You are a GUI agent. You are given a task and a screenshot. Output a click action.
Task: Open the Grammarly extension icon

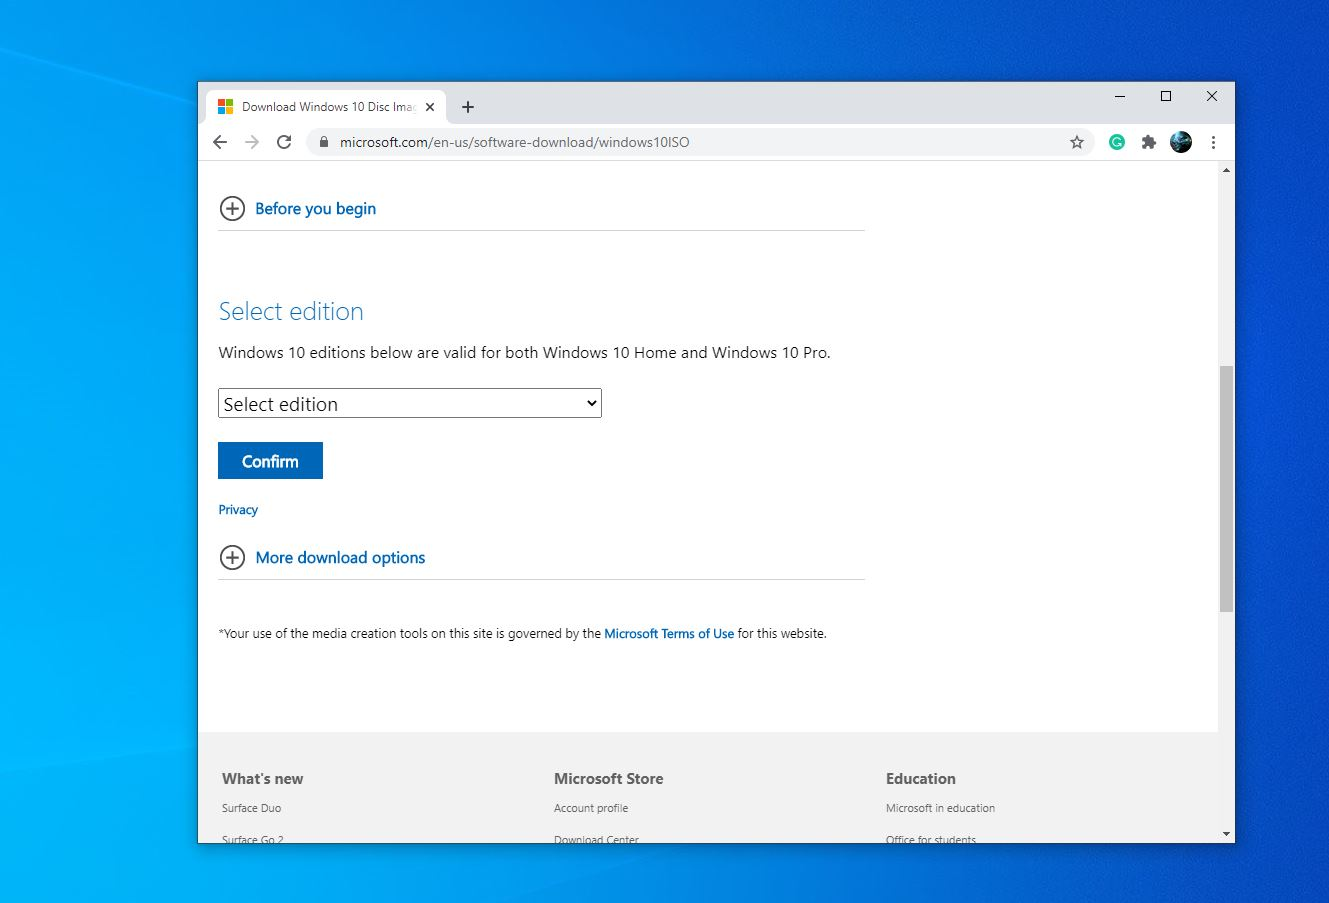(1117, 142)
